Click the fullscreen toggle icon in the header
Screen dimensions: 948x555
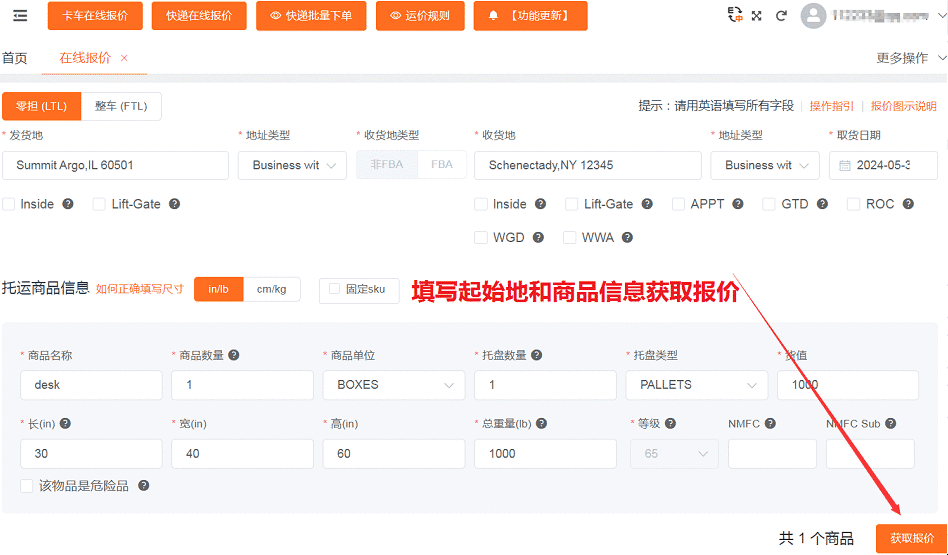pyautogui.click(x=757, y=16)
